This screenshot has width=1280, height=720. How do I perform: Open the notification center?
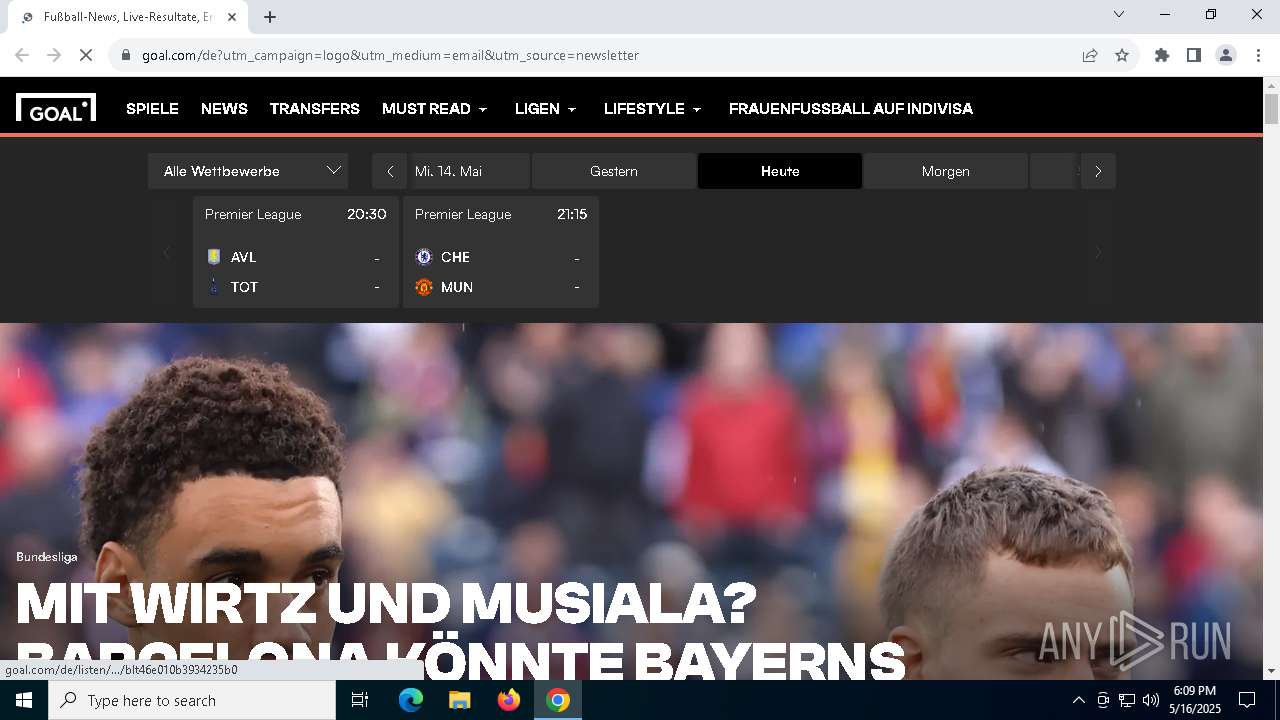(x=1247, y=700)
